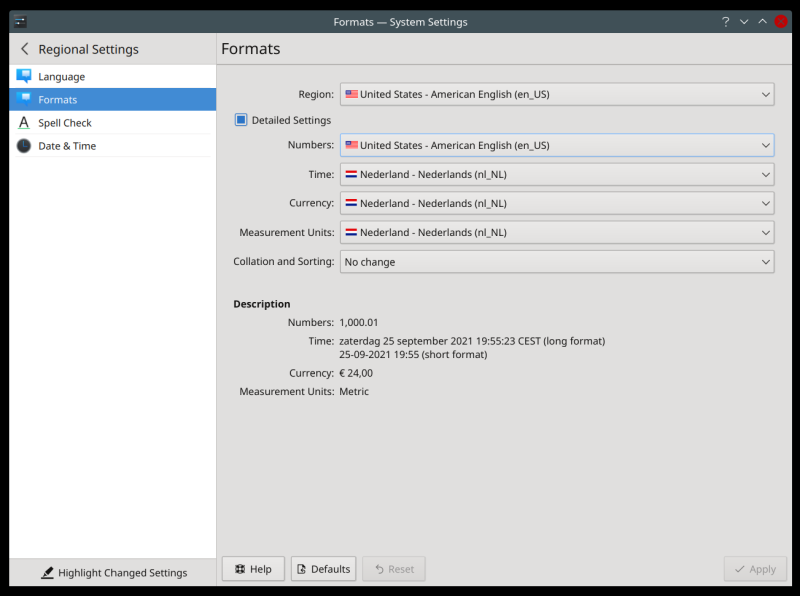Click the Spell Check letter icon
The width and height of the screenshot is (800, 596).
point(24,123)
